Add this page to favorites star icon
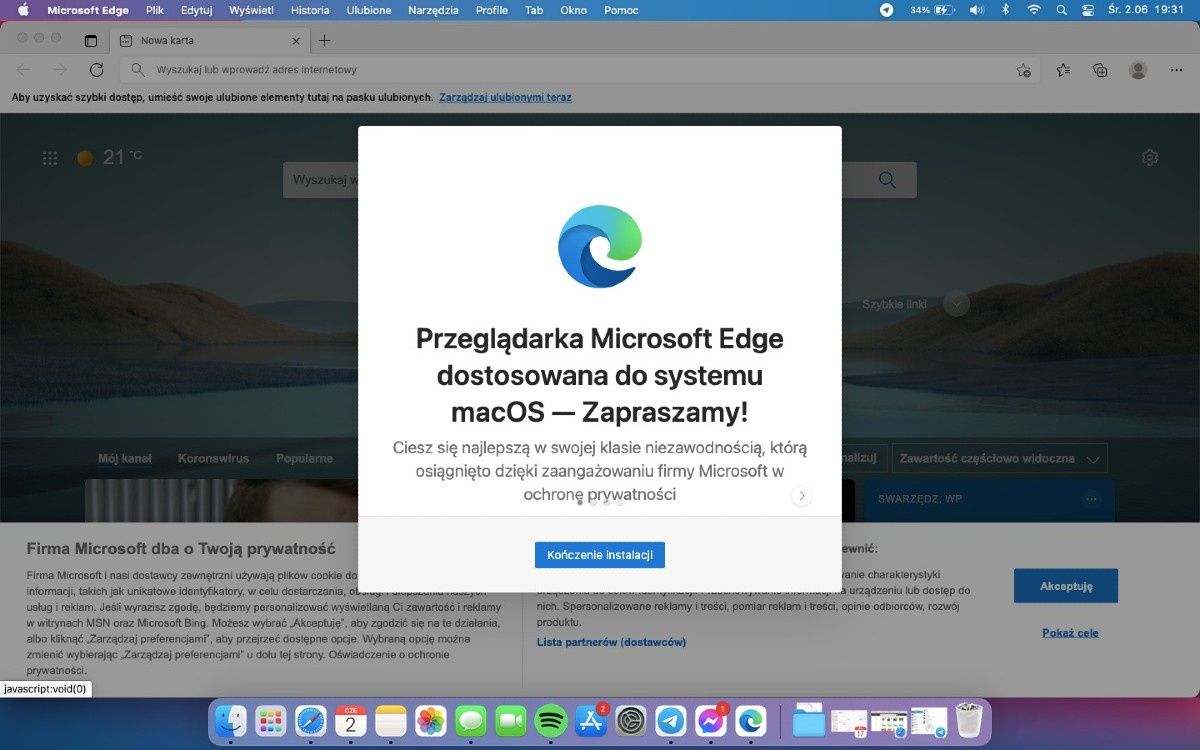This screenshot has width=1200, height=750. pyautogui.click(x=1023, y=70)
